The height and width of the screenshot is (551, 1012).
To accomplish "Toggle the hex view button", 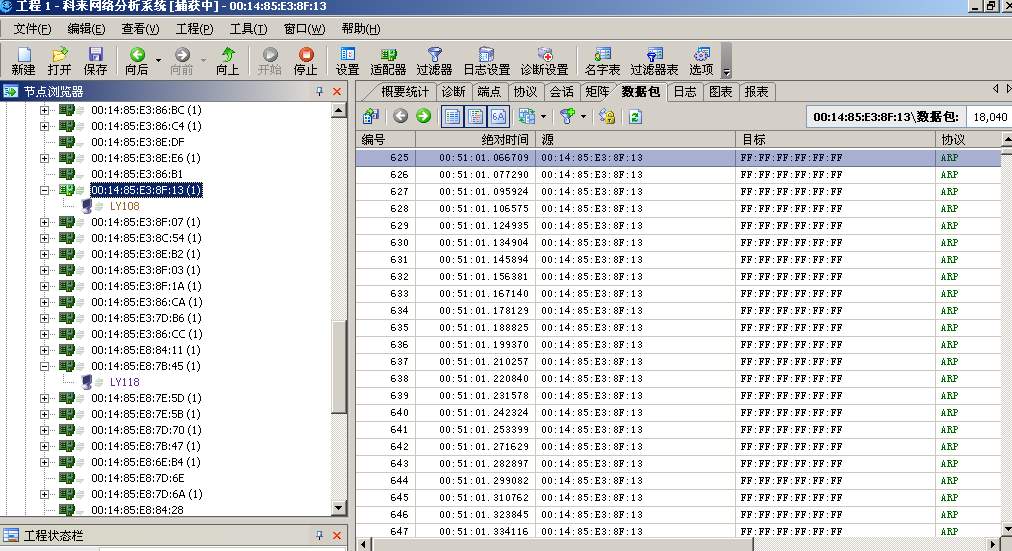I will tap(498, 116).
